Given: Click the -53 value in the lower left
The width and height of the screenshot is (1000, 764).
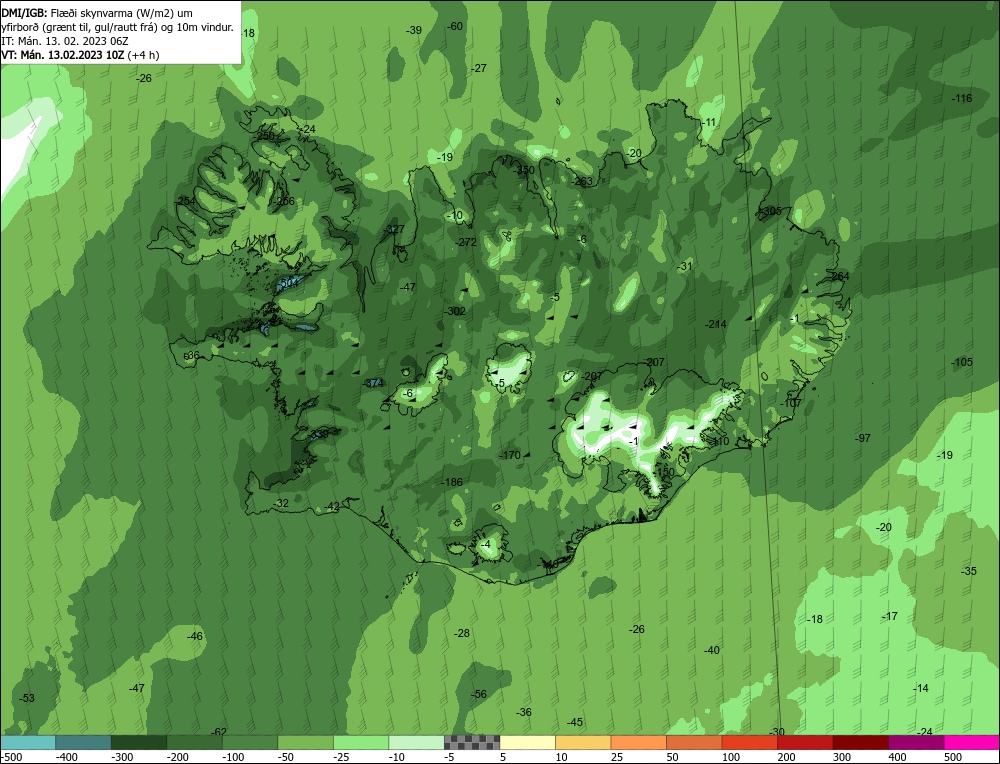Looking at the screenshot, I should tap(27, 698).
